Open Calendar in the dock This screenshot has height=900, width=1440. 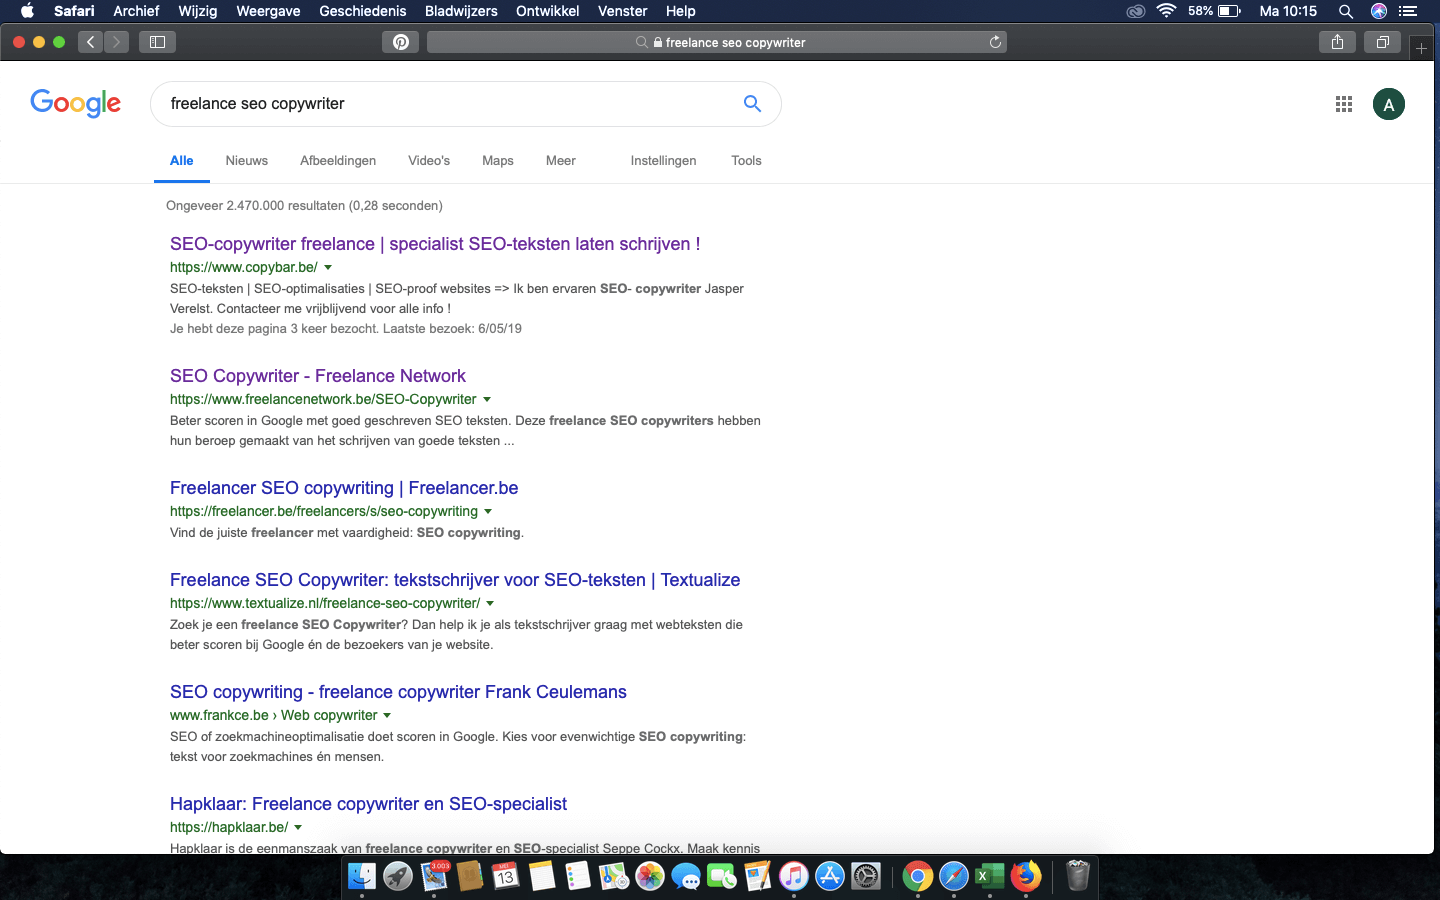(x=506, y=877)
